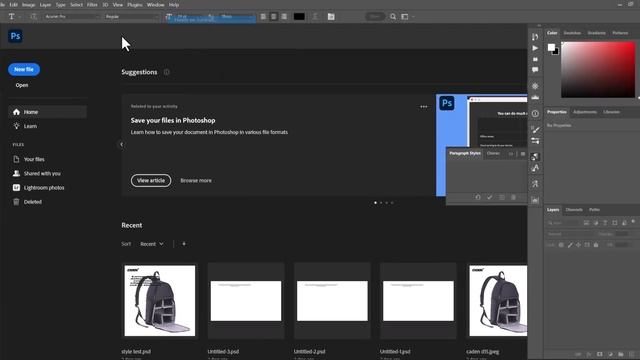Open the Actions panel play icon in the dock

tap(535, 48)
